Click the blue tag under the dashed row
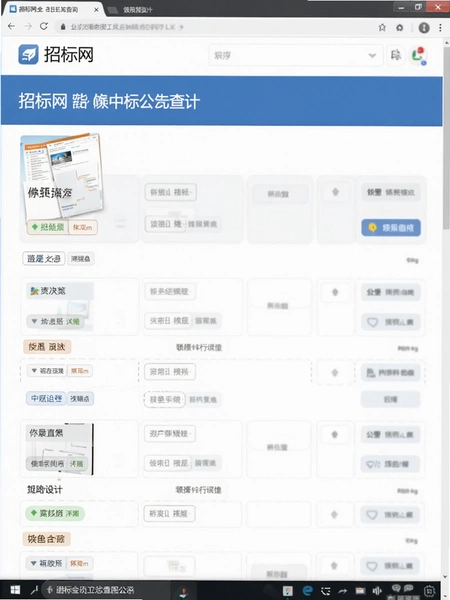450x600 pixels. pos(46,398)
